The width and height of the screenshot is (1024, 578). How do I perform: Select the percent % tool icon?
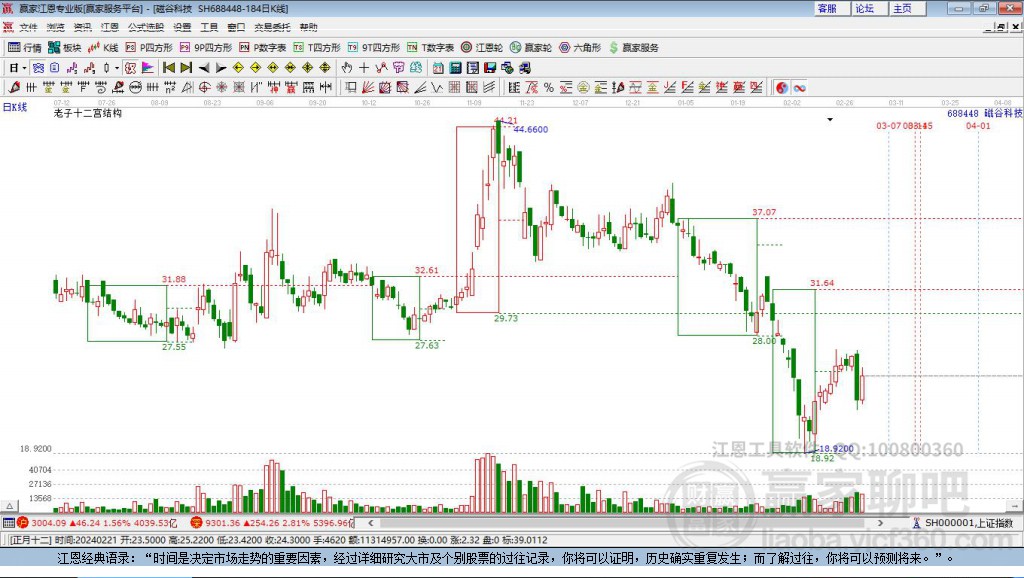(549, 87)
